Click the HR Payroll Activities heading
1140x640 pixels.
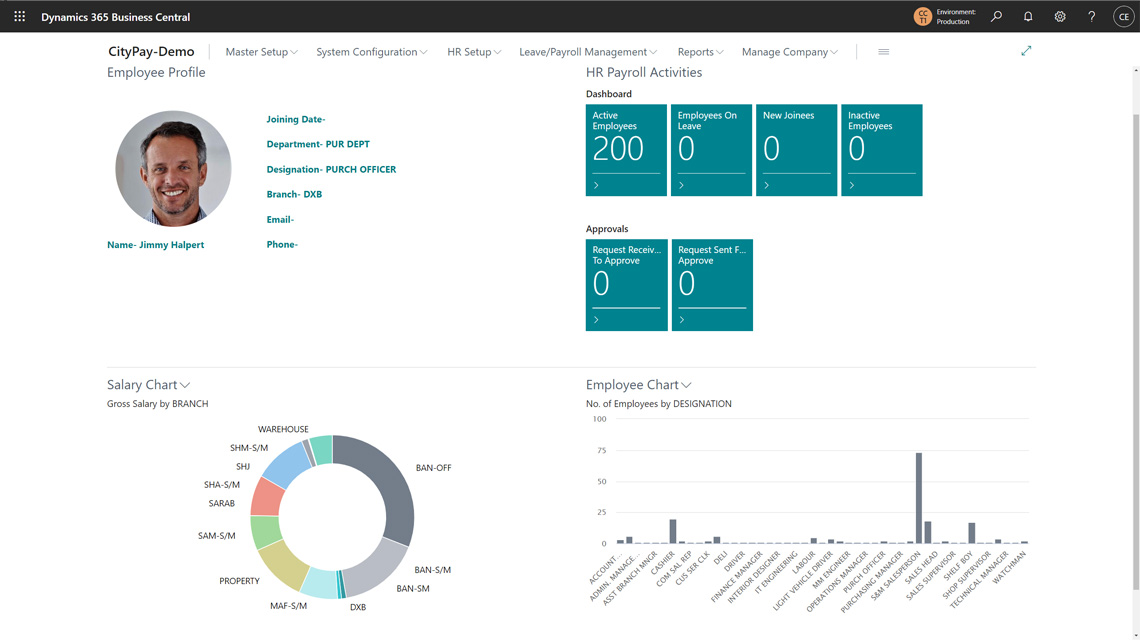pyautogui.click(x=644, y=72)
